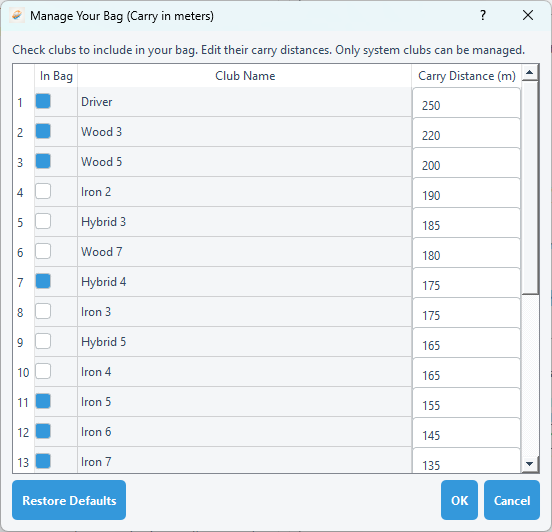Uncheck the Driver in-bag checkbox
552x532 pixels.
pyautogui.click(x=43, y=101)
